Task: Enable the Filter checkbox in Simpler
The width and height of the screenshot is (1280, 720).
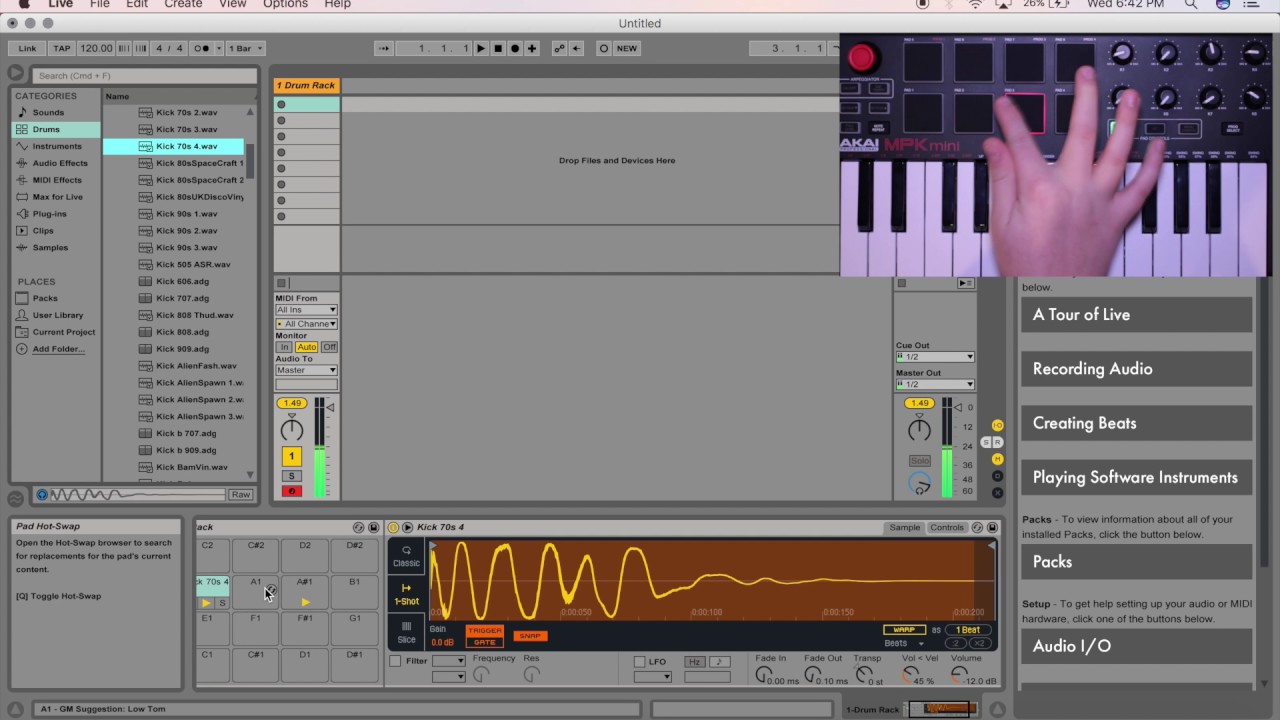Action: 395,661
